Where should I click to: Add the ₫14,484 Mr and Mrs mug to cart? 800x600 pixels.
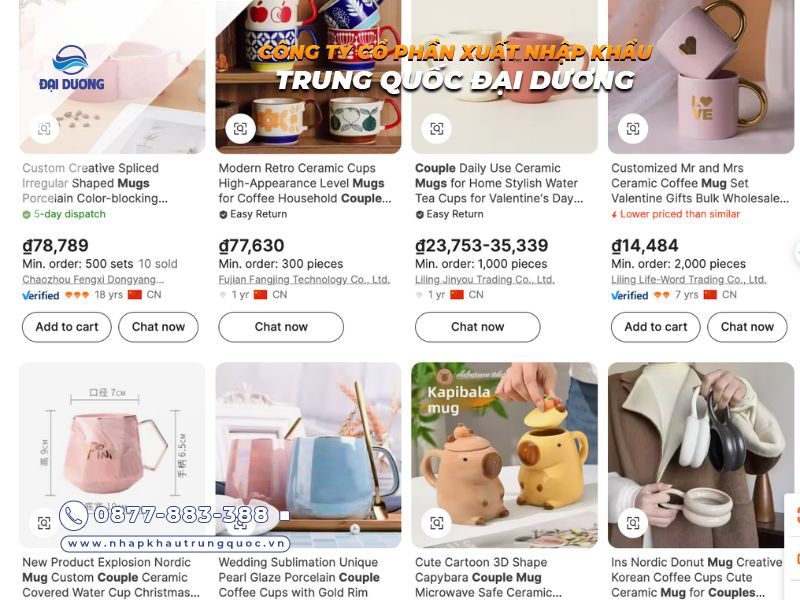tap(656, 327)
